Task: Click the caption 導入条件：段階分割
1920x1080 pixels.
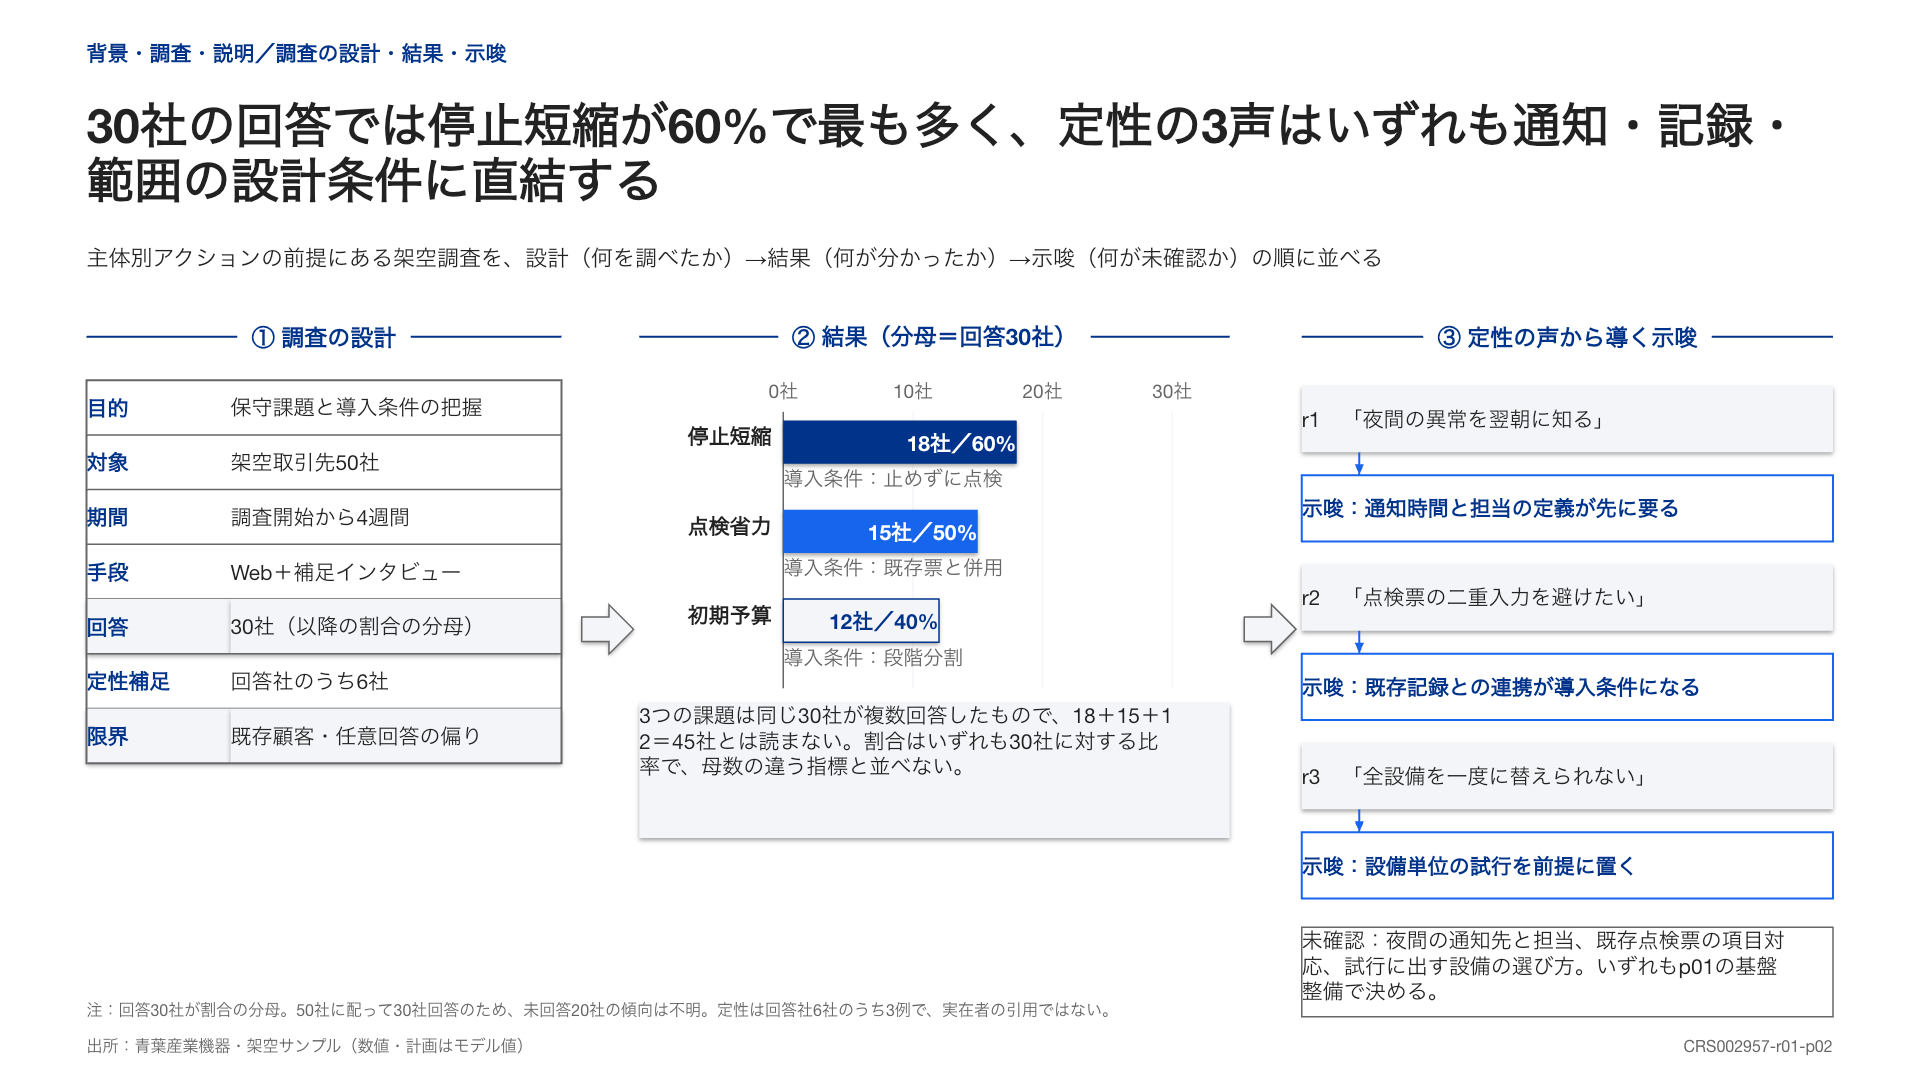Action: pos(873,658)
